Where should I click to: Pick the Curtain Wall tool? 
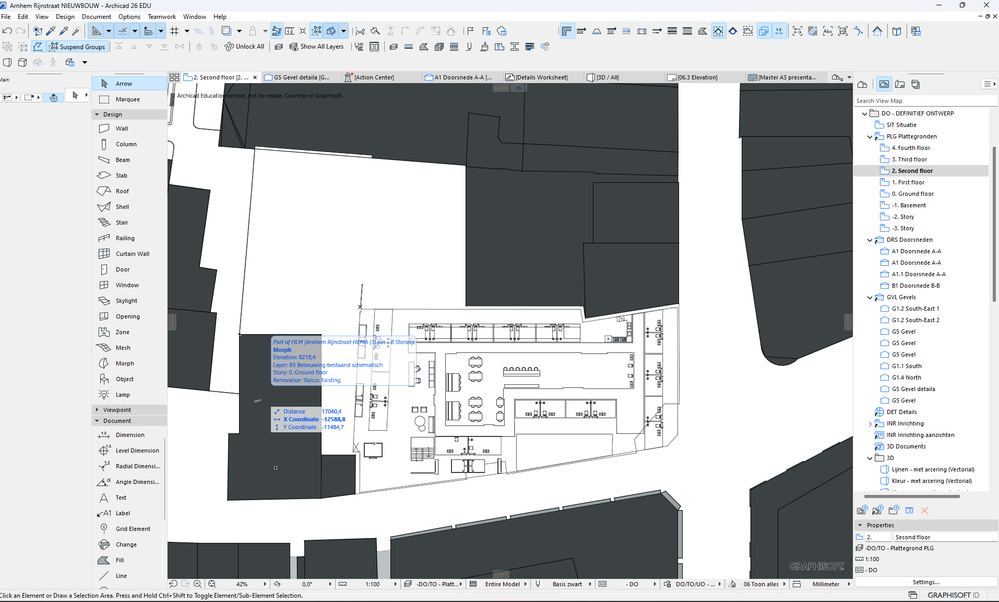tap(131, 254)
